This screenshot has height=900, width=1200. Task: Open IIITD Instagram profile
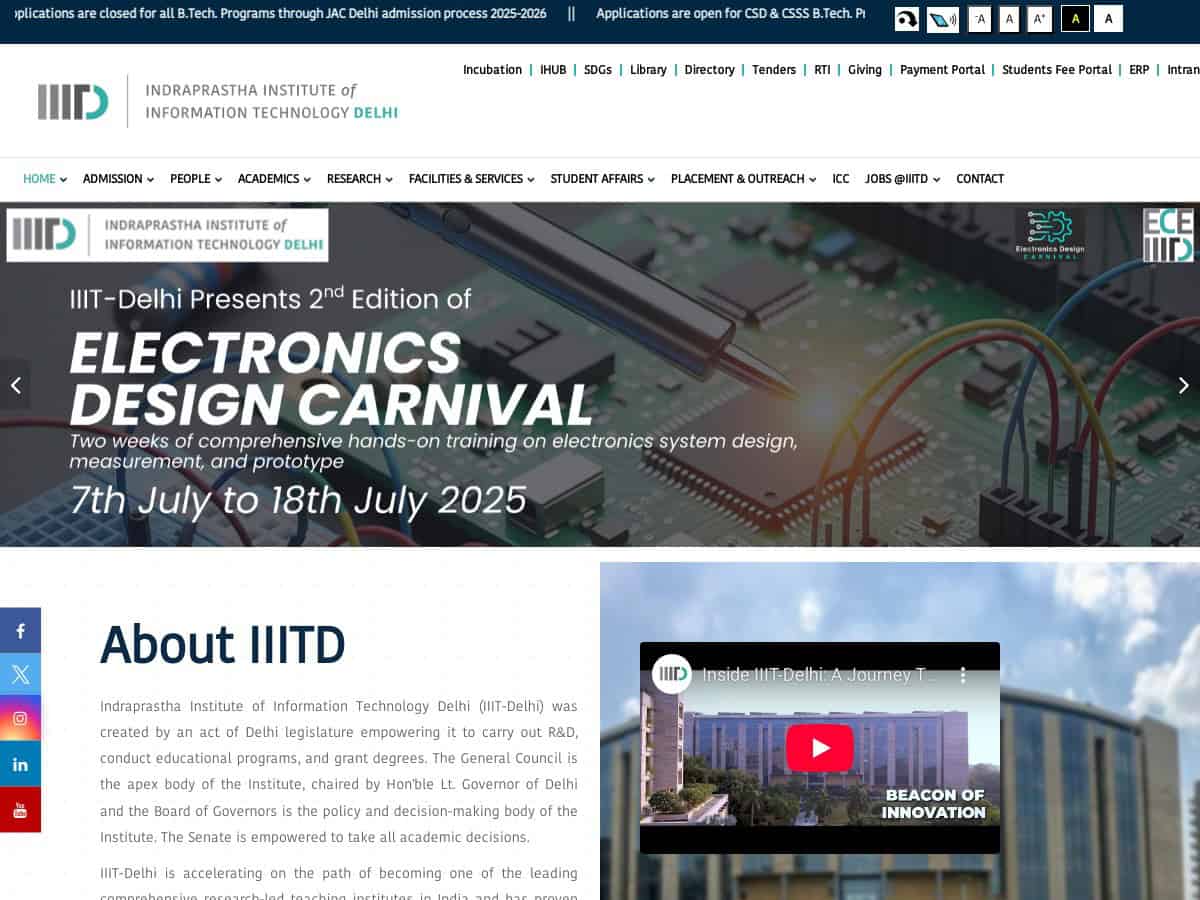(20, 719)
